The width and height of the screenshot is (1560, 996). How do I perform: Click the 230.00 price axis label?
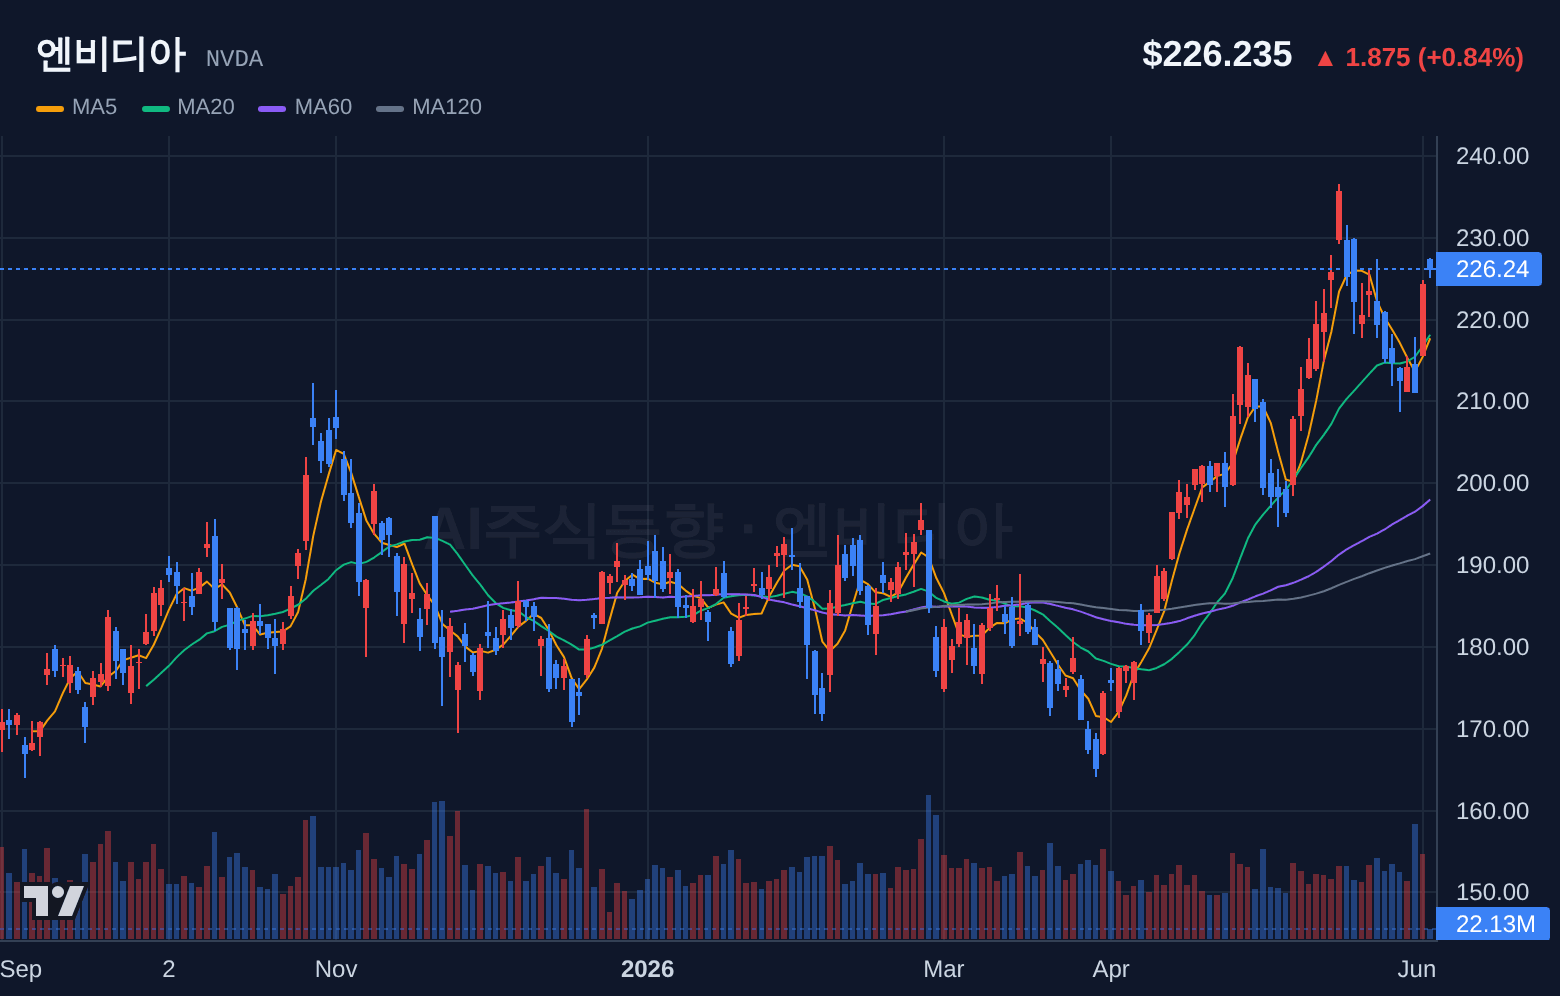1492,238
